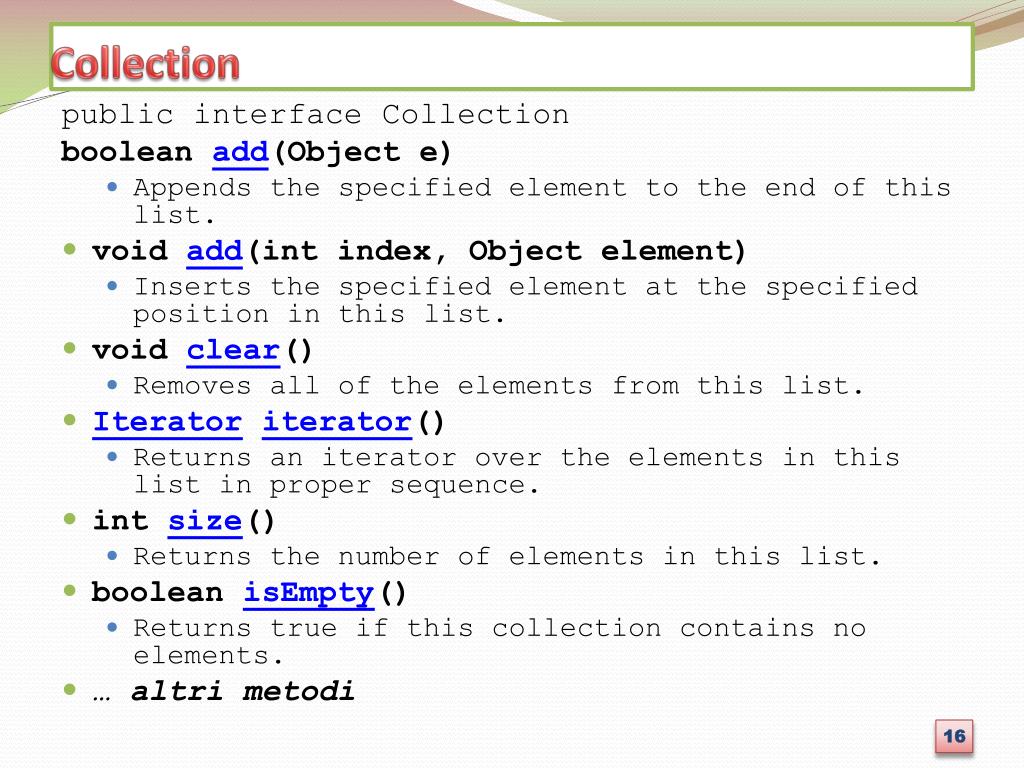Select the '… altri metodi' line

[x=223, y=692]
